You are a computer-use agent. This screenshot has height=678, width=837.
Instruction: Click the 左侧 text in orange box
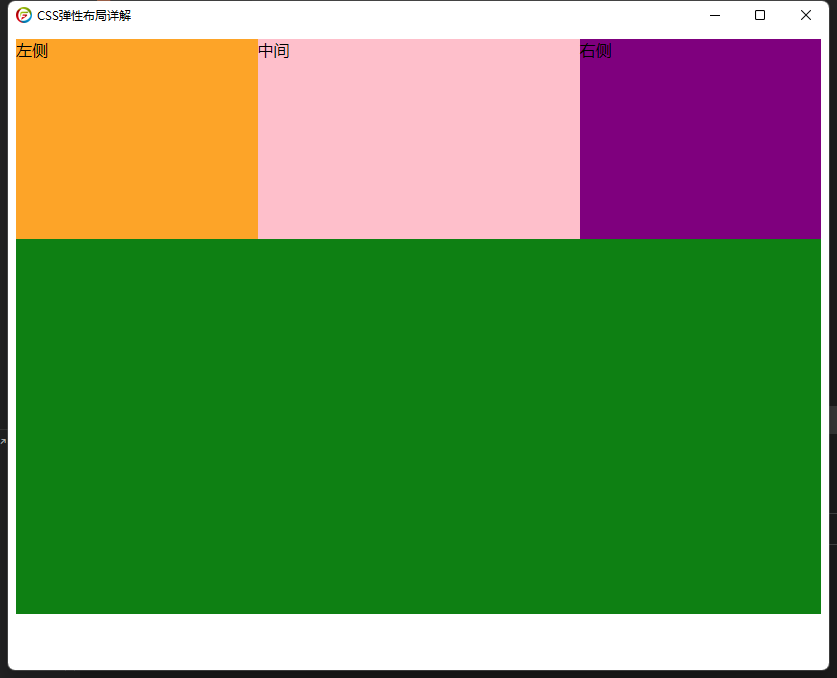[32, 51]
